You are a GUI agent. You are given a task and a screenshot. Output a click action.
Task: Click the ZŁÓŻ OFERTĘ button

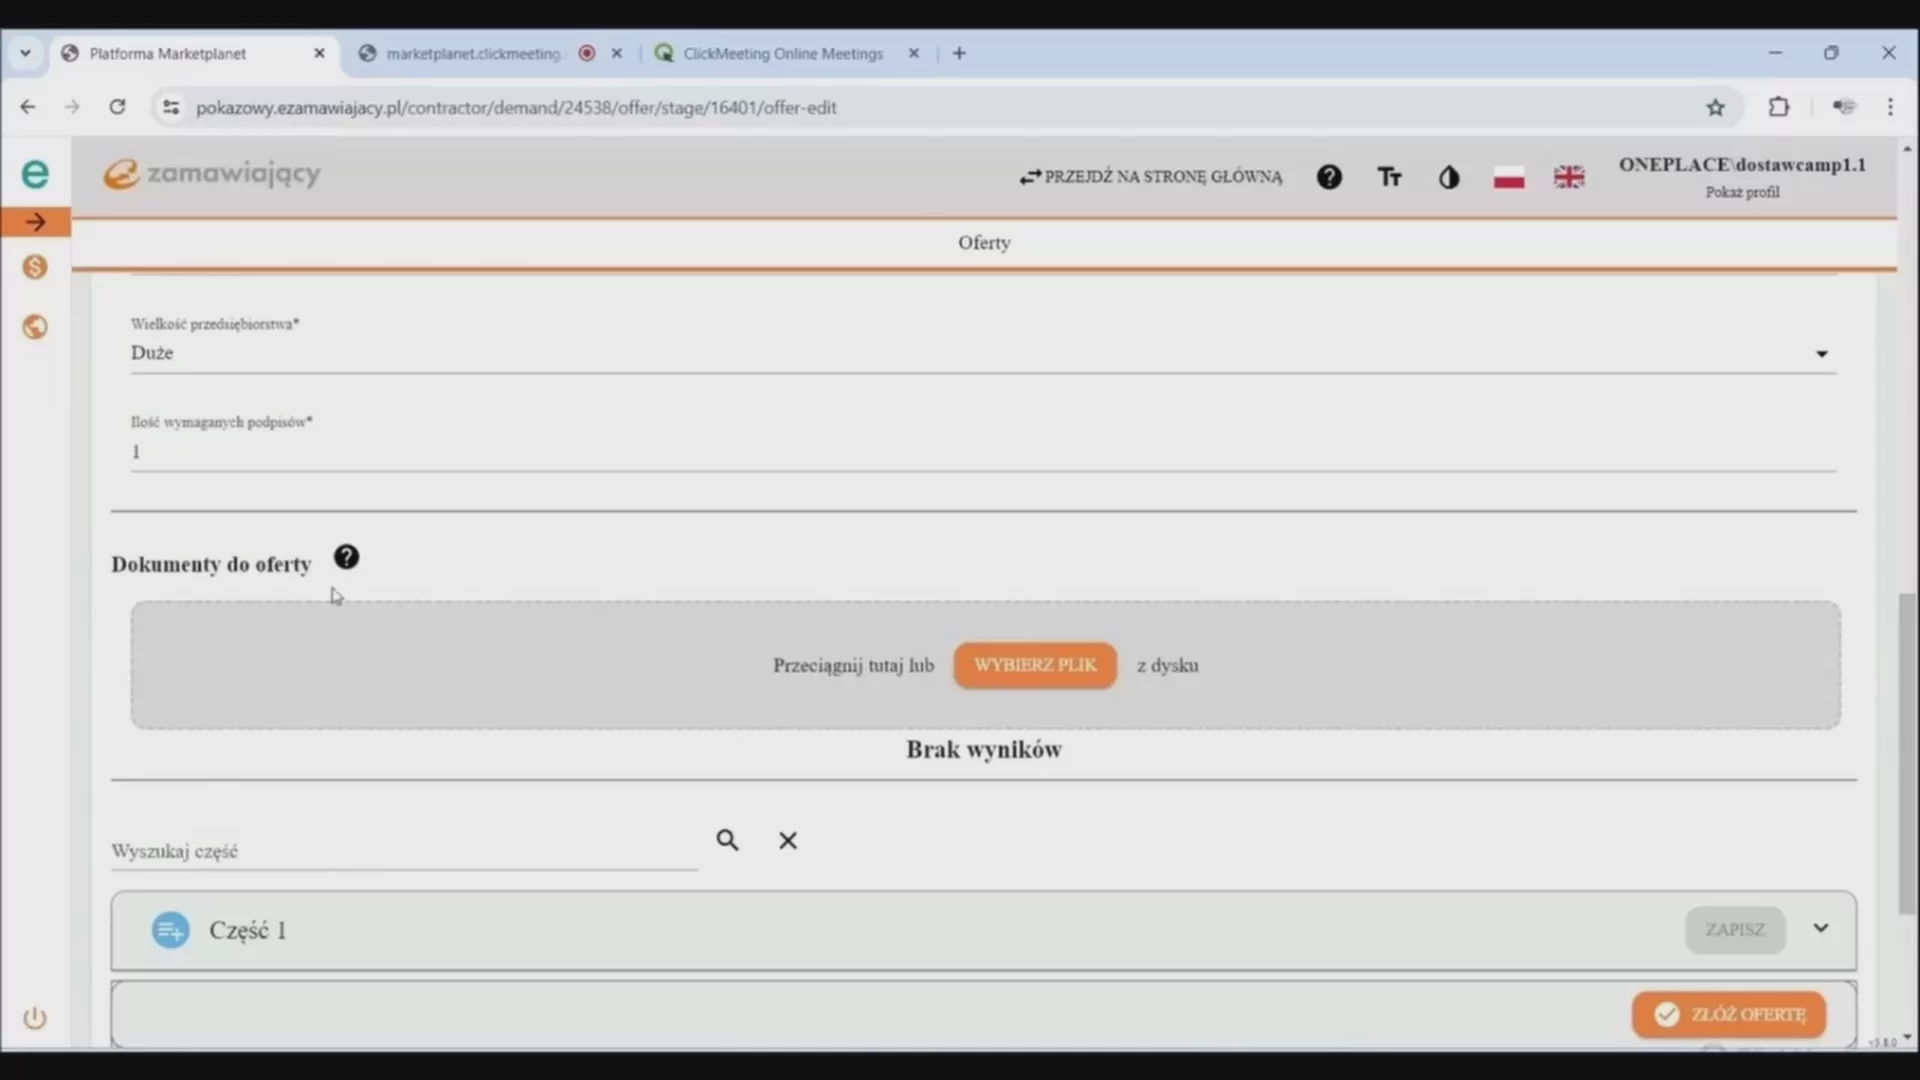(1728, 1014)
